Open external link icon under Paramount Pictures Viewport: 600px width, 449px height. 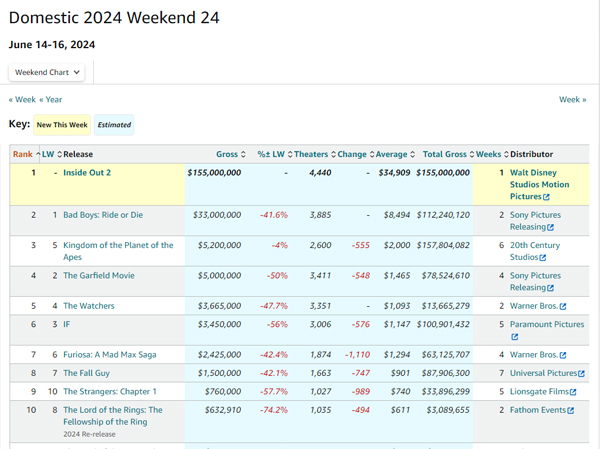click(515, 337)
